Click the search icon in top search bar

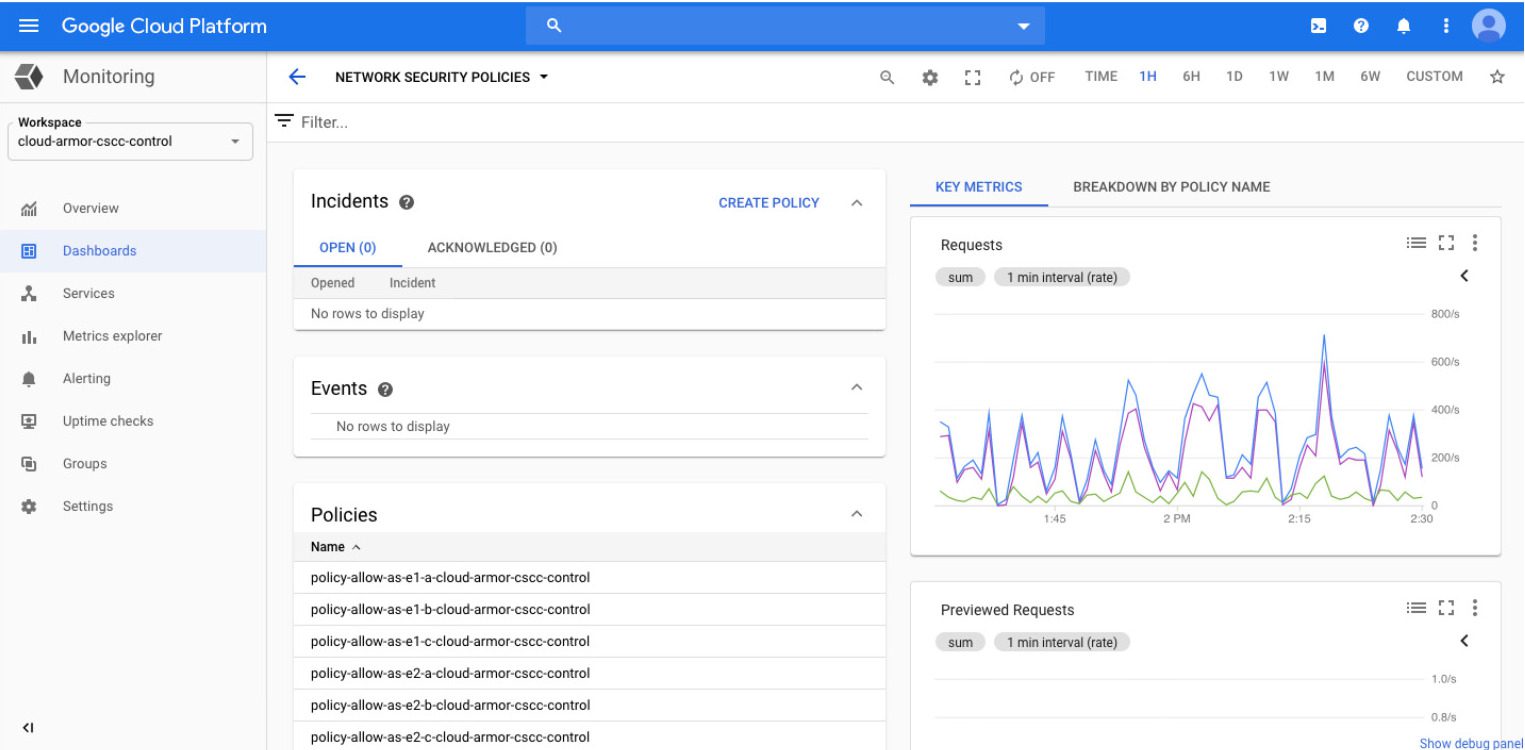click(553, 26)
